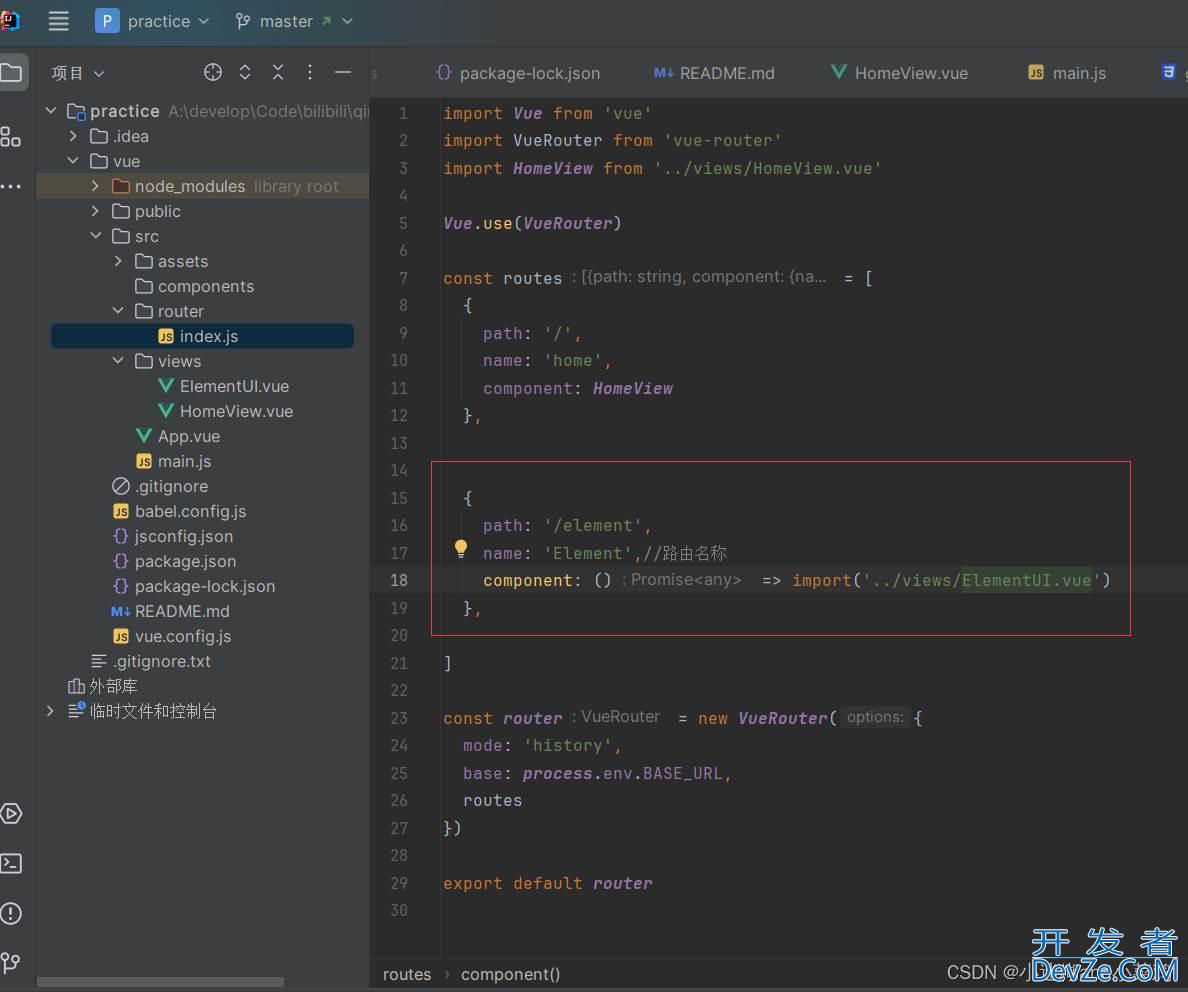Click HomeView.vue import path on line 3
Image resolution: width=1188 pixels, height=992 pixels.
point(768,168)
